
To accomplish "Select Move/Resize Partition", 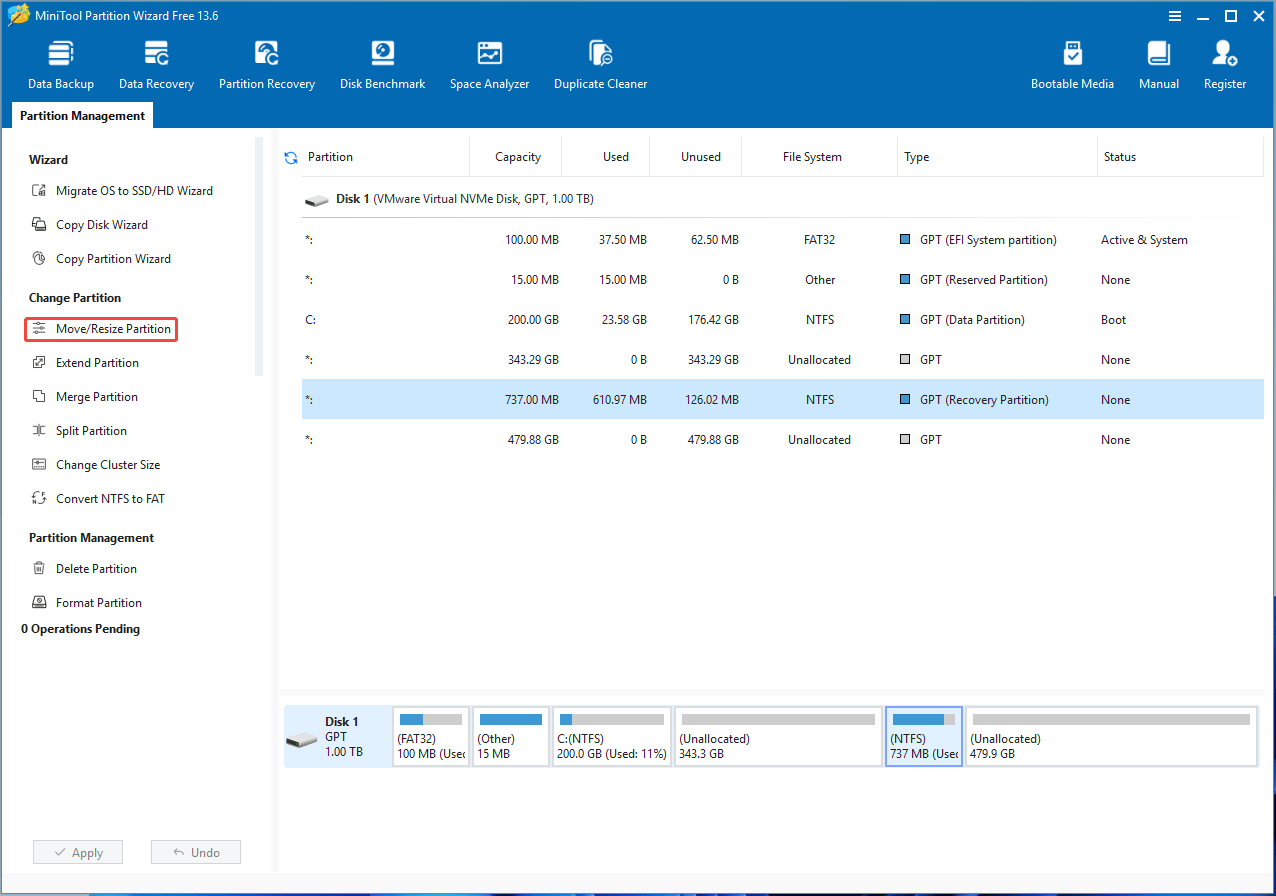I will [100, 328].
